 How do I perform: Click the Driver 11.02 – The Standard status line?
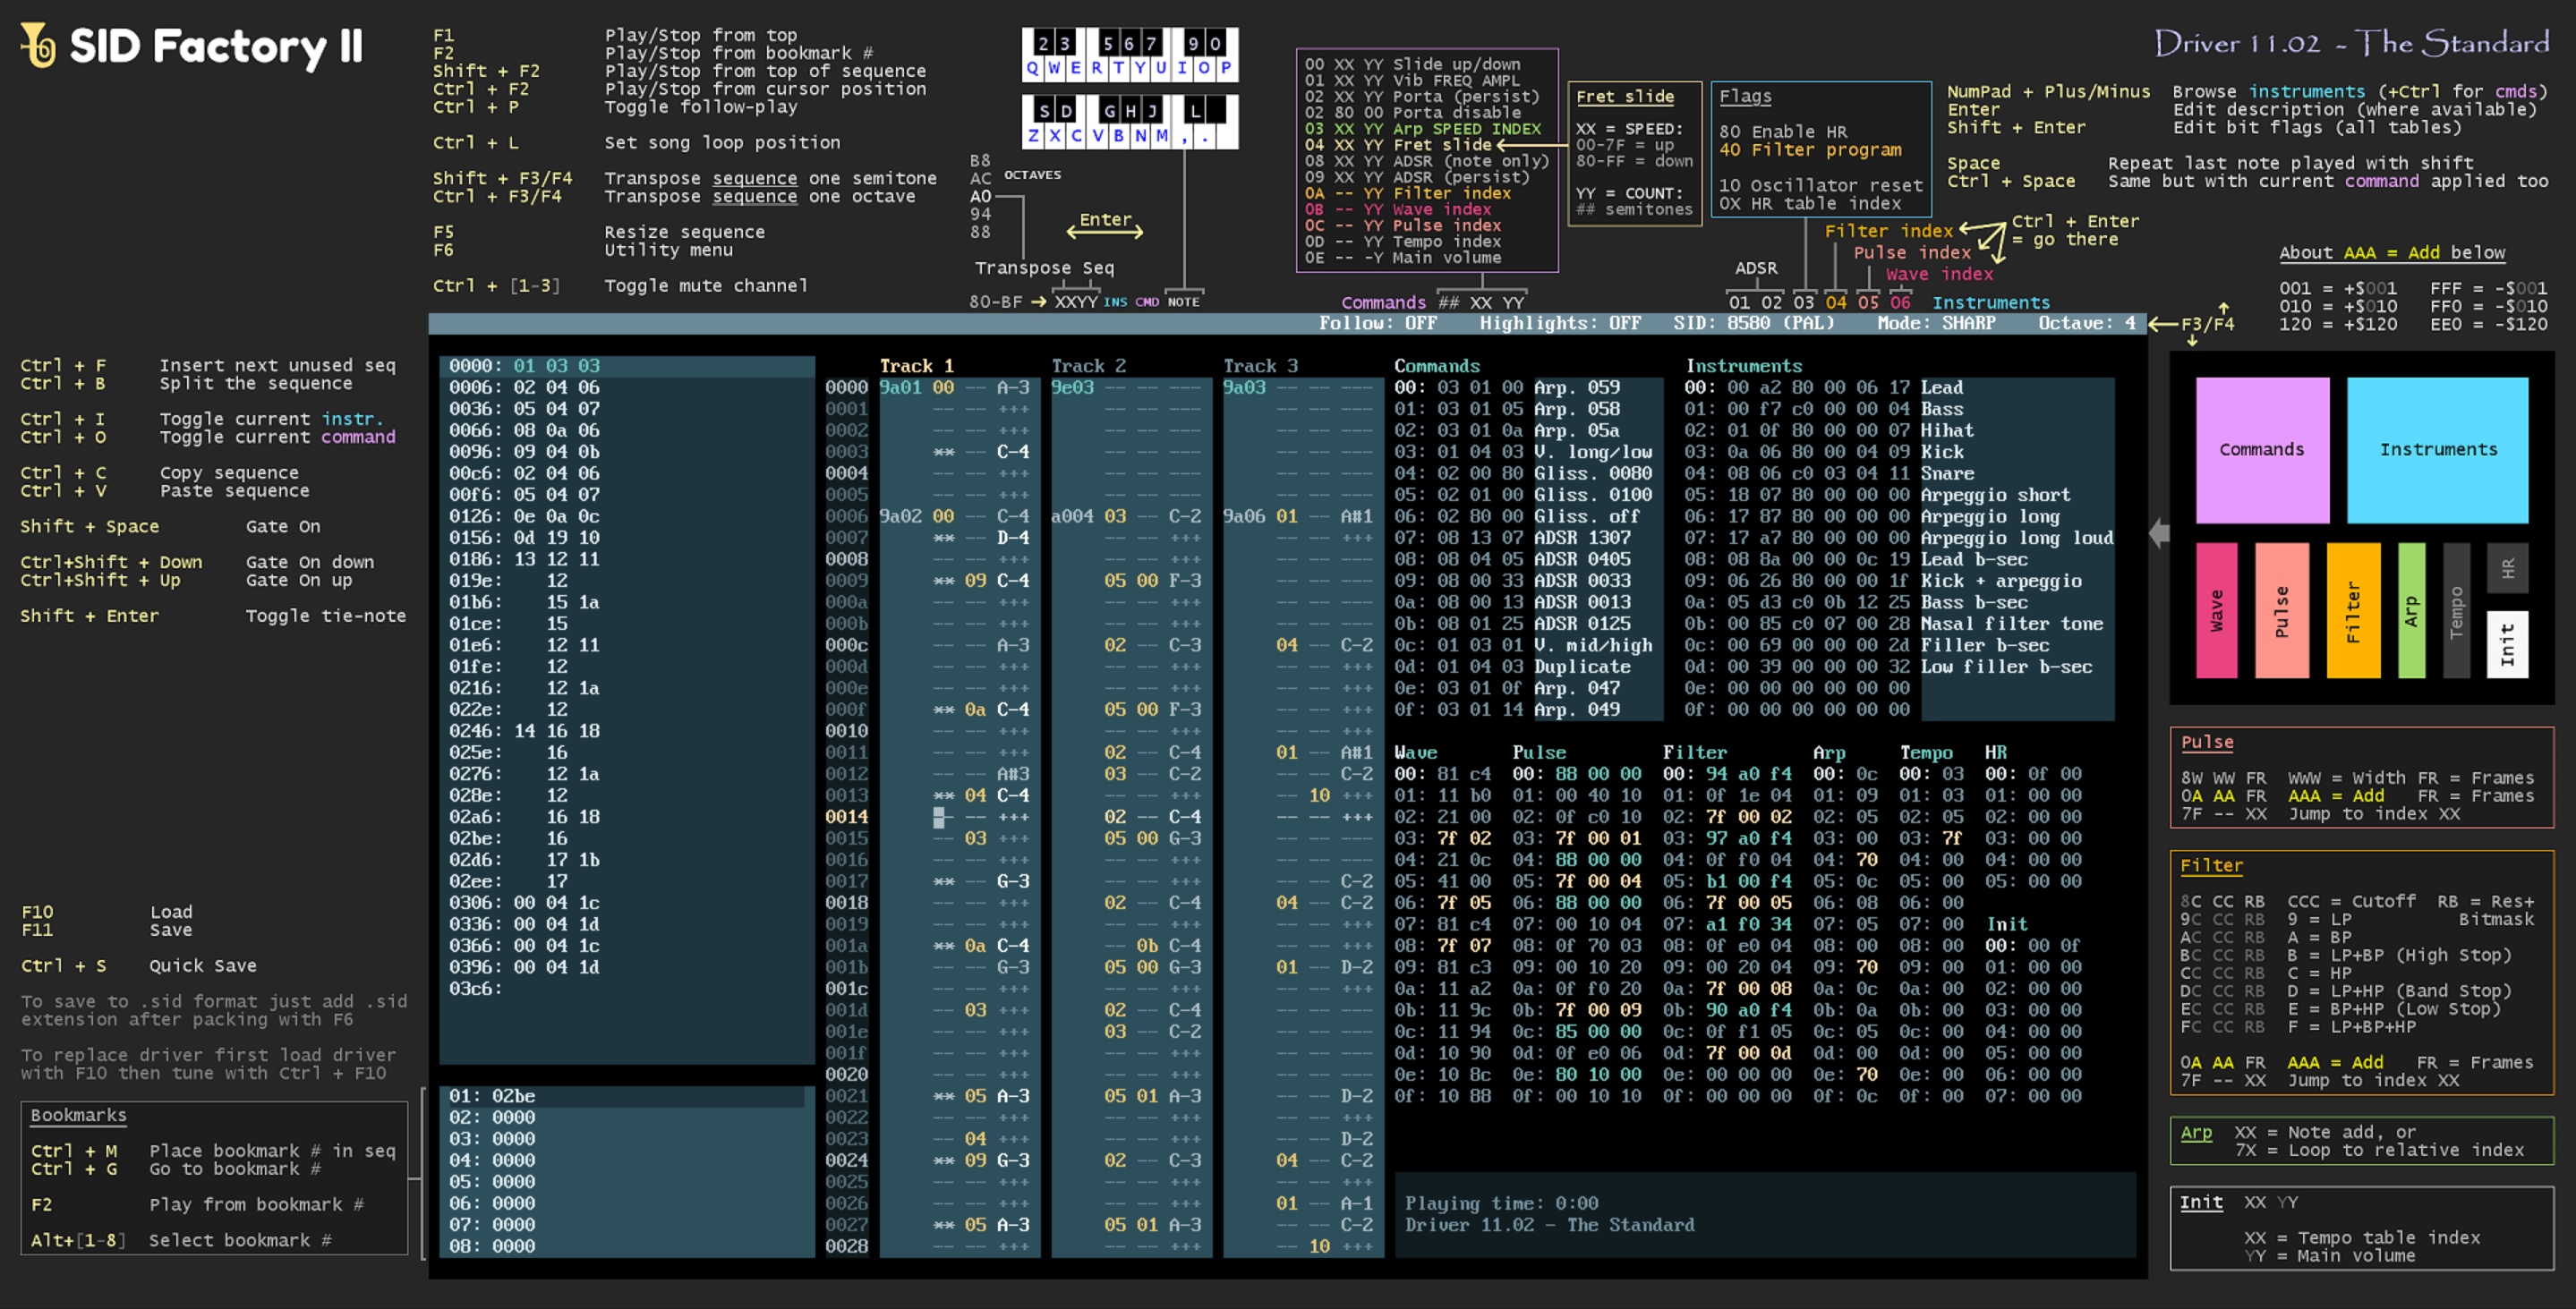[1549, 1225]
